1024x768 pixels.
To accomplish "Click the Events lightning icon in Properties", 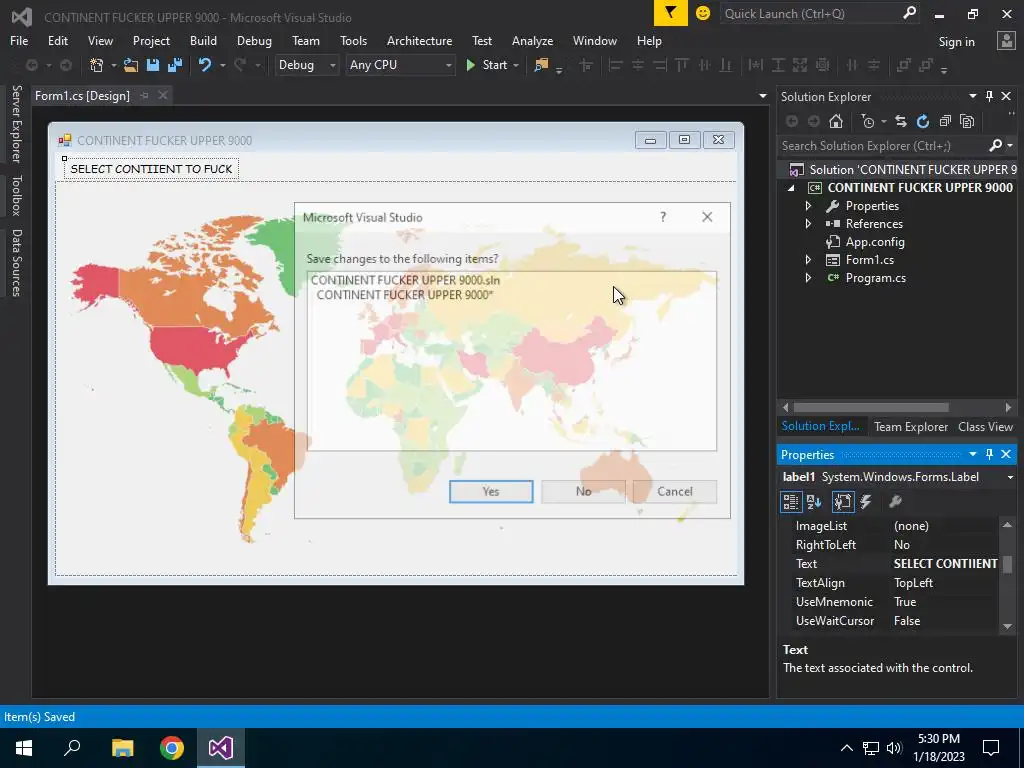I will (x=866, y=502).
